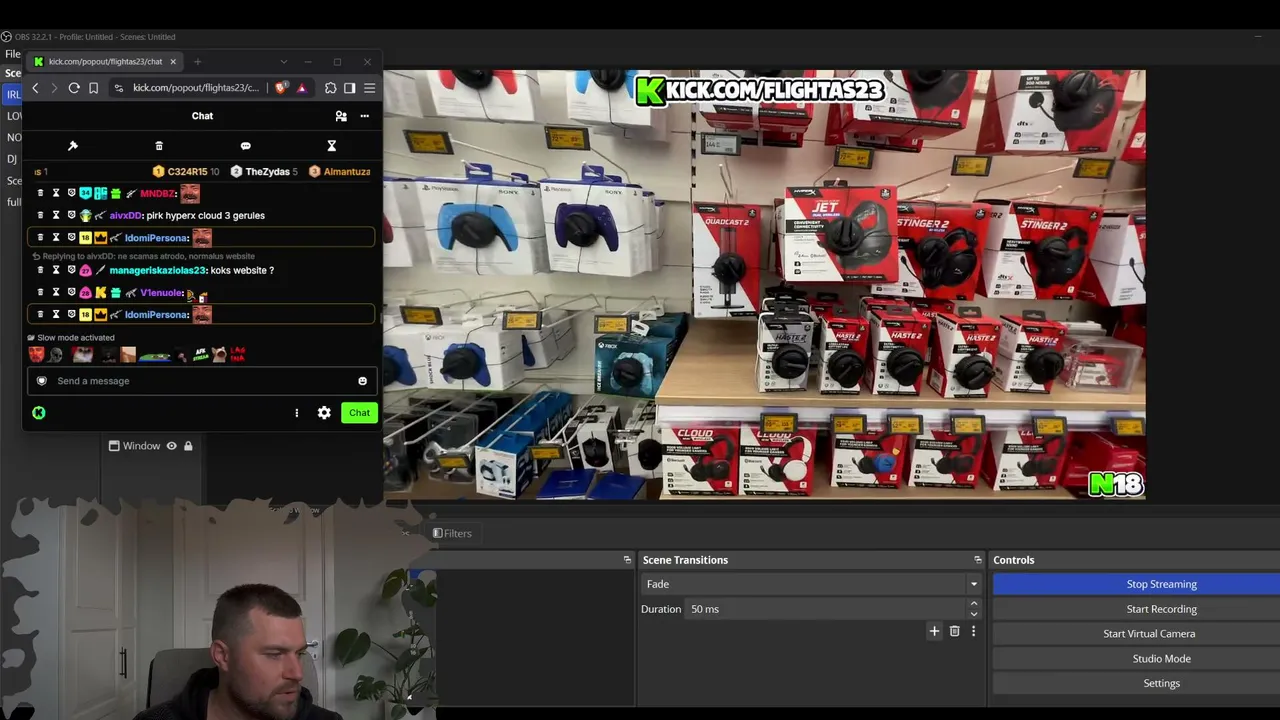Select the DJ scene in list

click(x=12, y=159)
